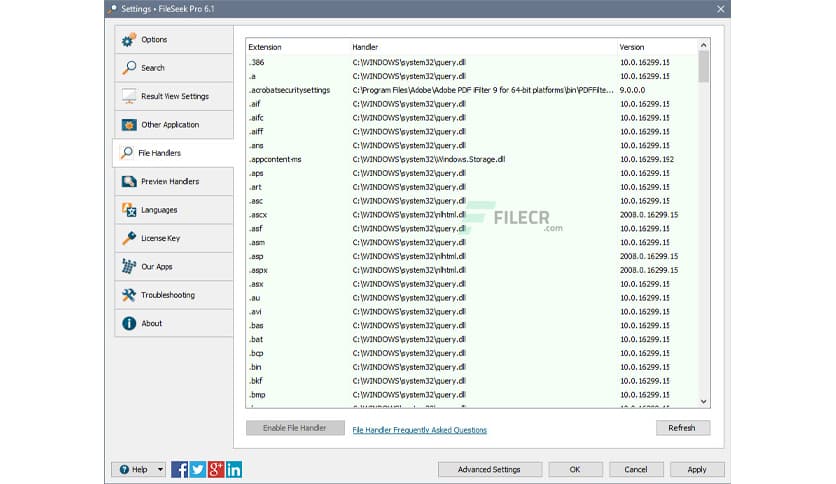Click the Twitter icon
Viewport: 836px width, 484px height.
(198, 470)
